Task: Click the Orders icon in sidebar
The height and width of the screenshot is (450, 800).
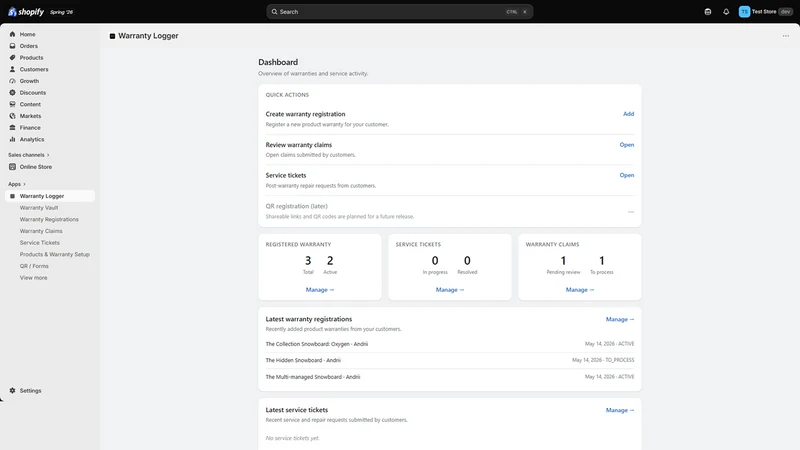Action: 12,46
